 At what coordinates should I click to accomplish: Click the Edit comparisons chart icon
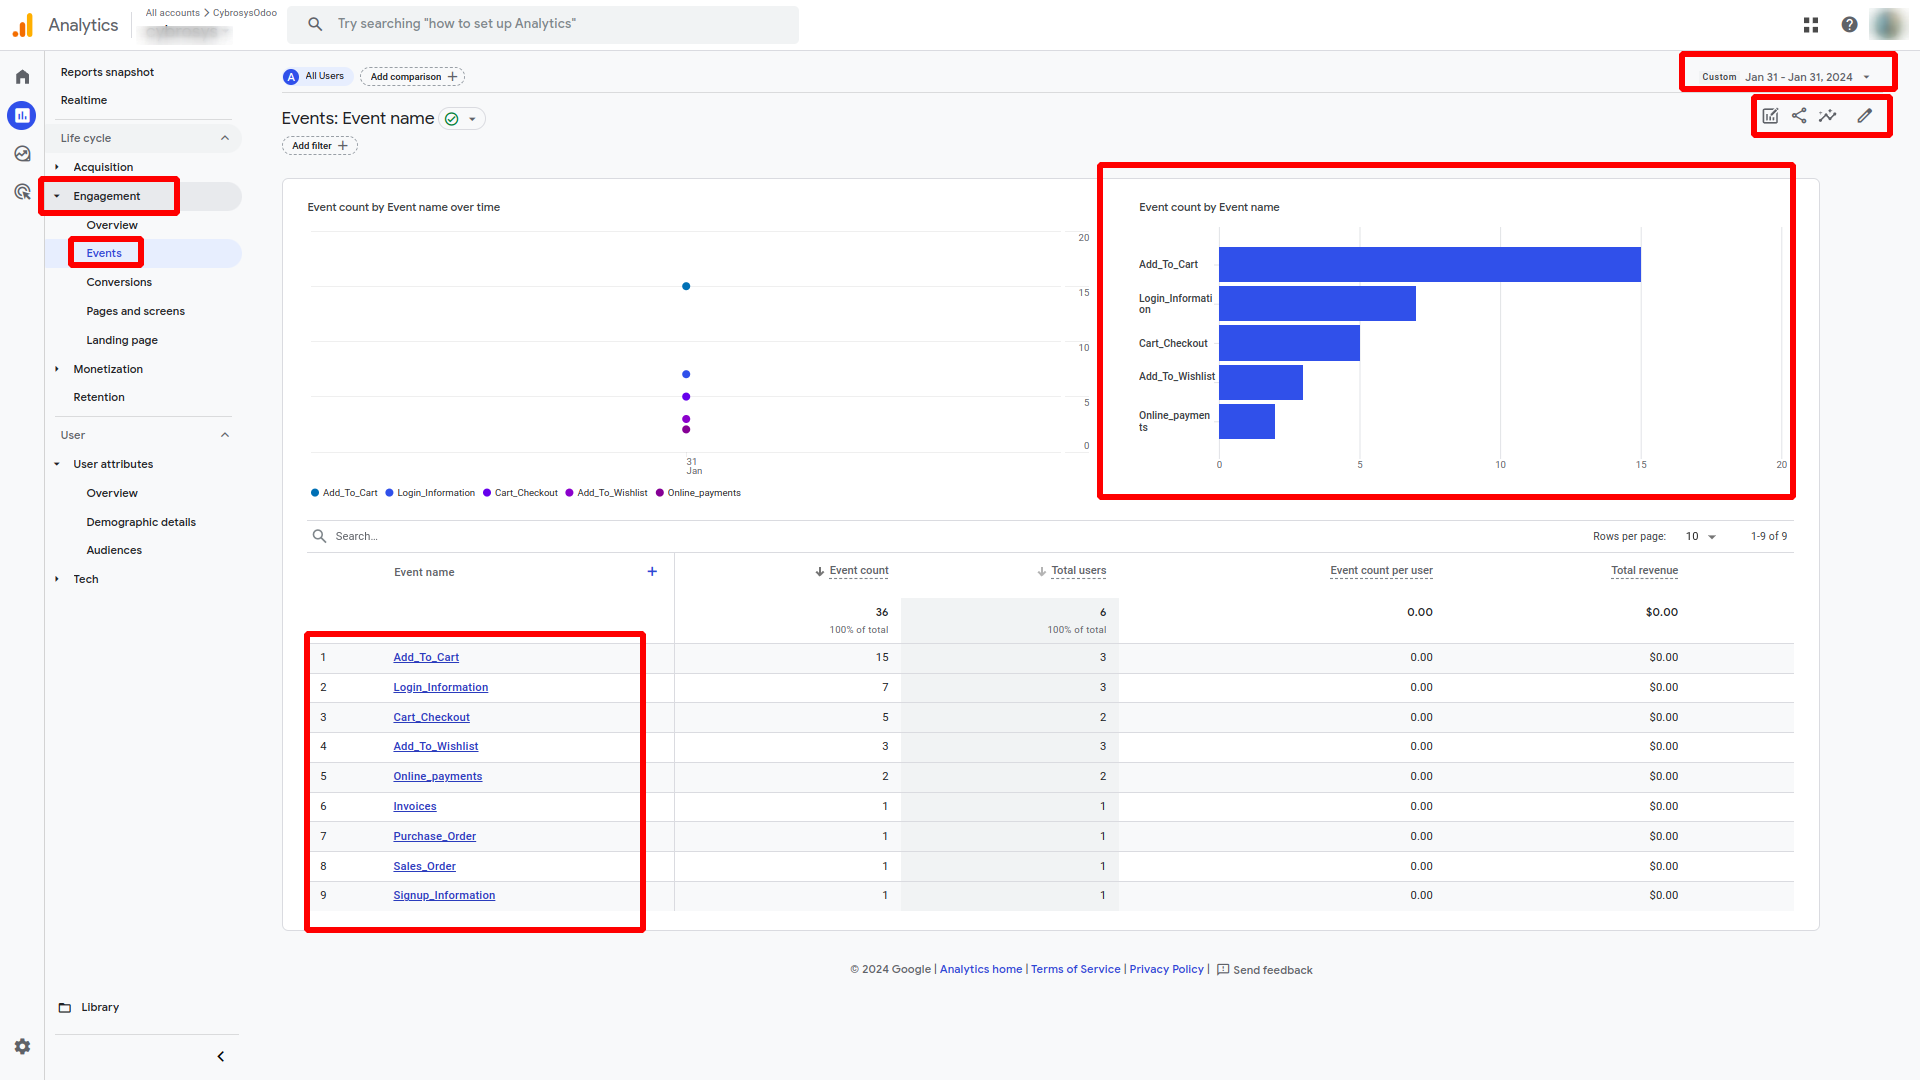[1770, 116]
